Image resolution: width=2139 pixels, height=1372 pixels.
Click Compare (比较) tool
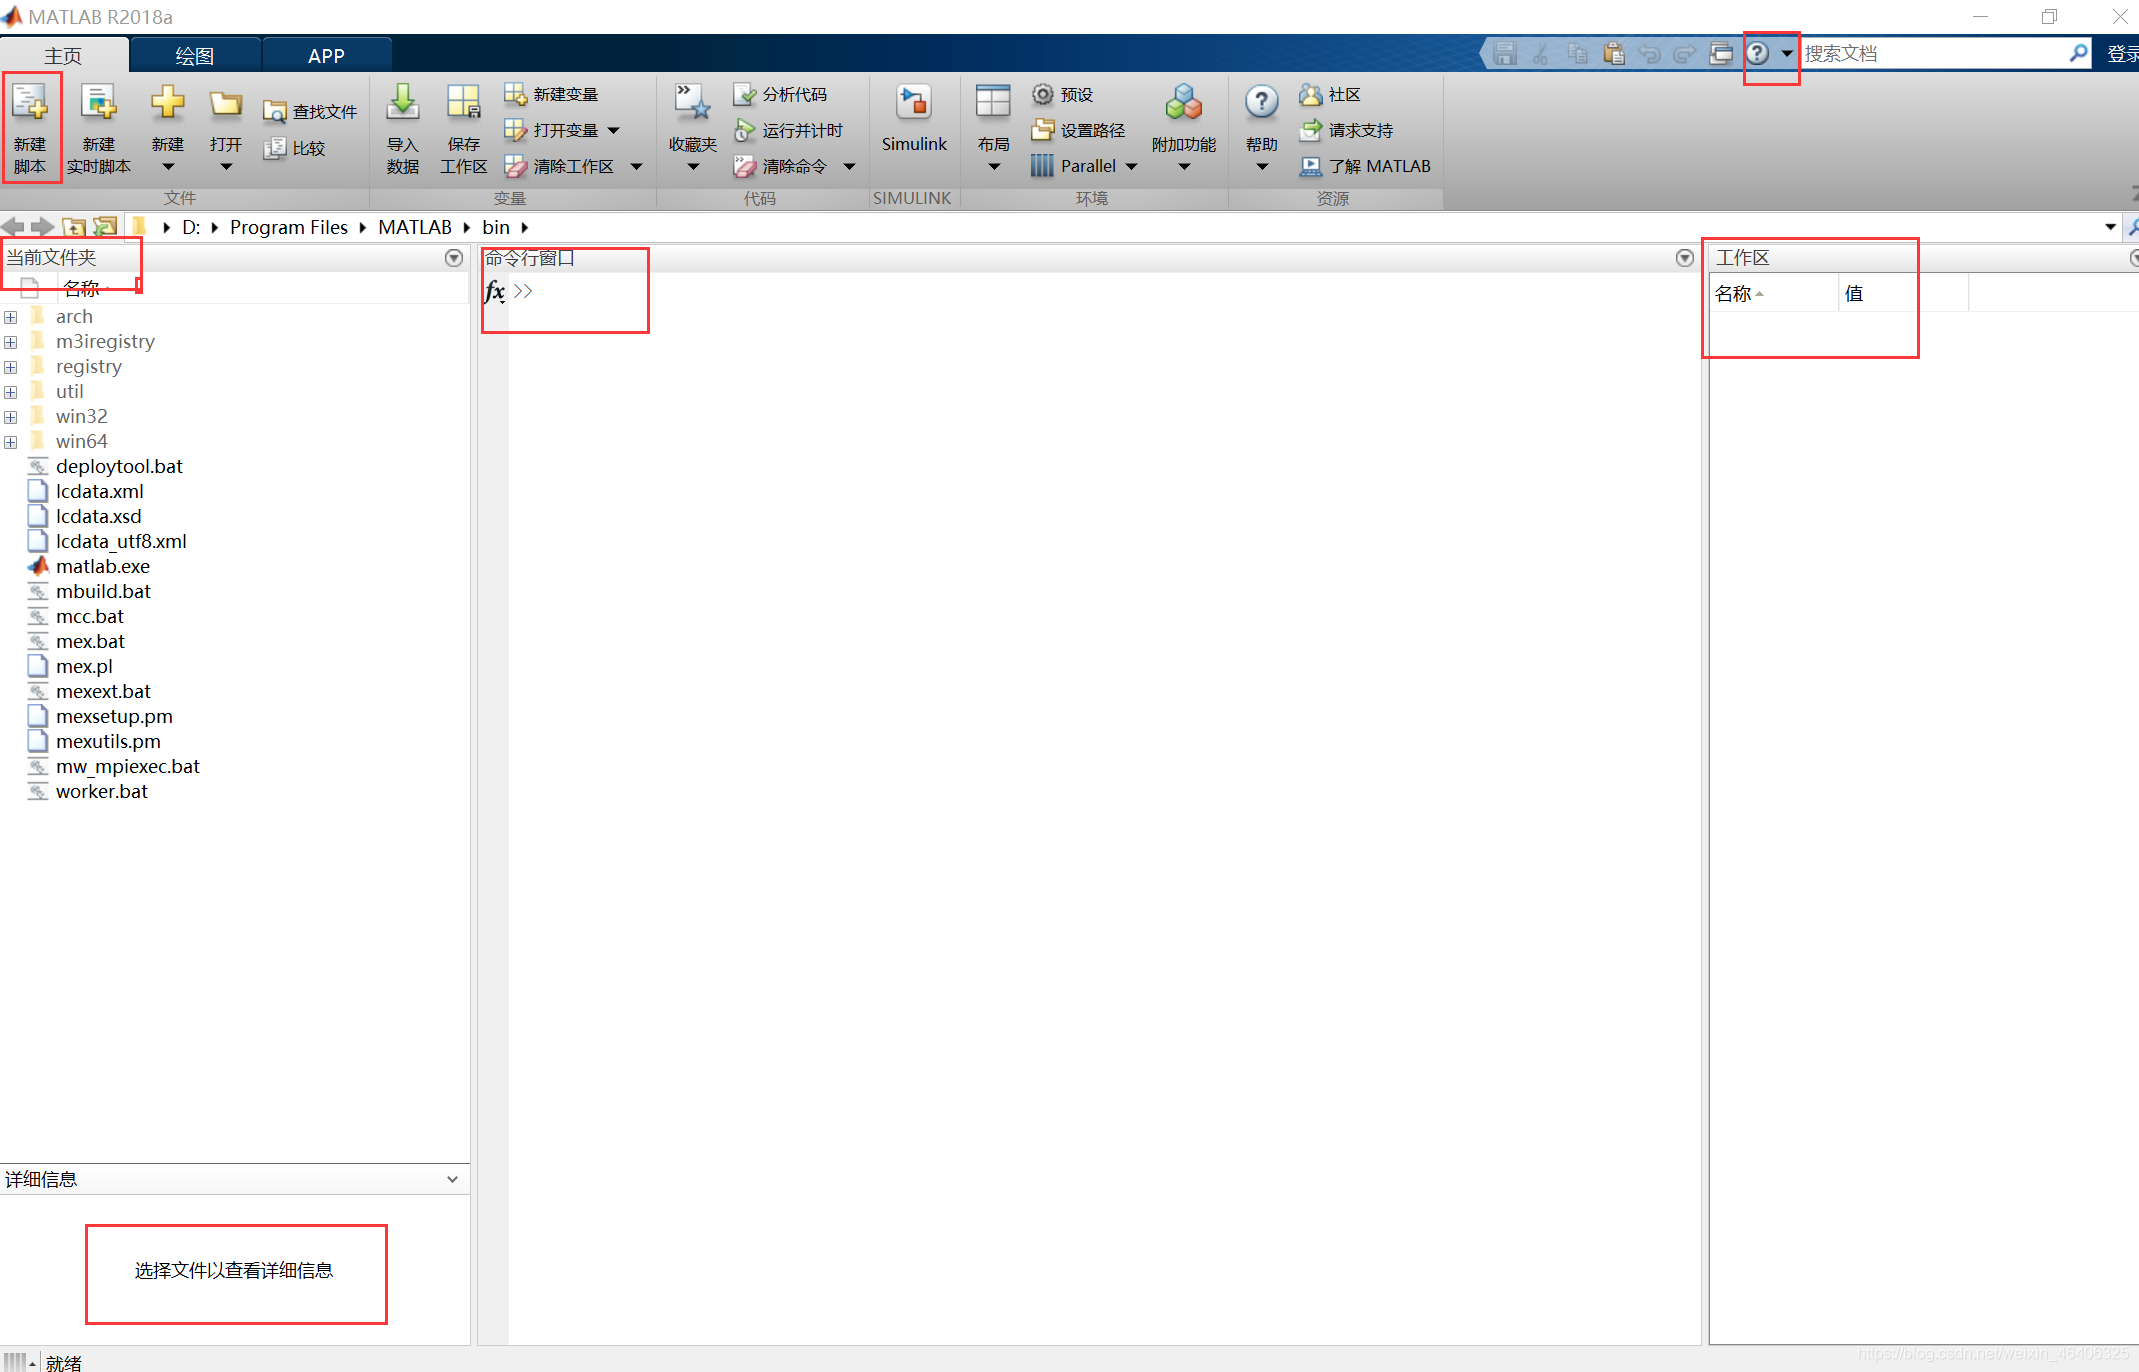(295, 148)
